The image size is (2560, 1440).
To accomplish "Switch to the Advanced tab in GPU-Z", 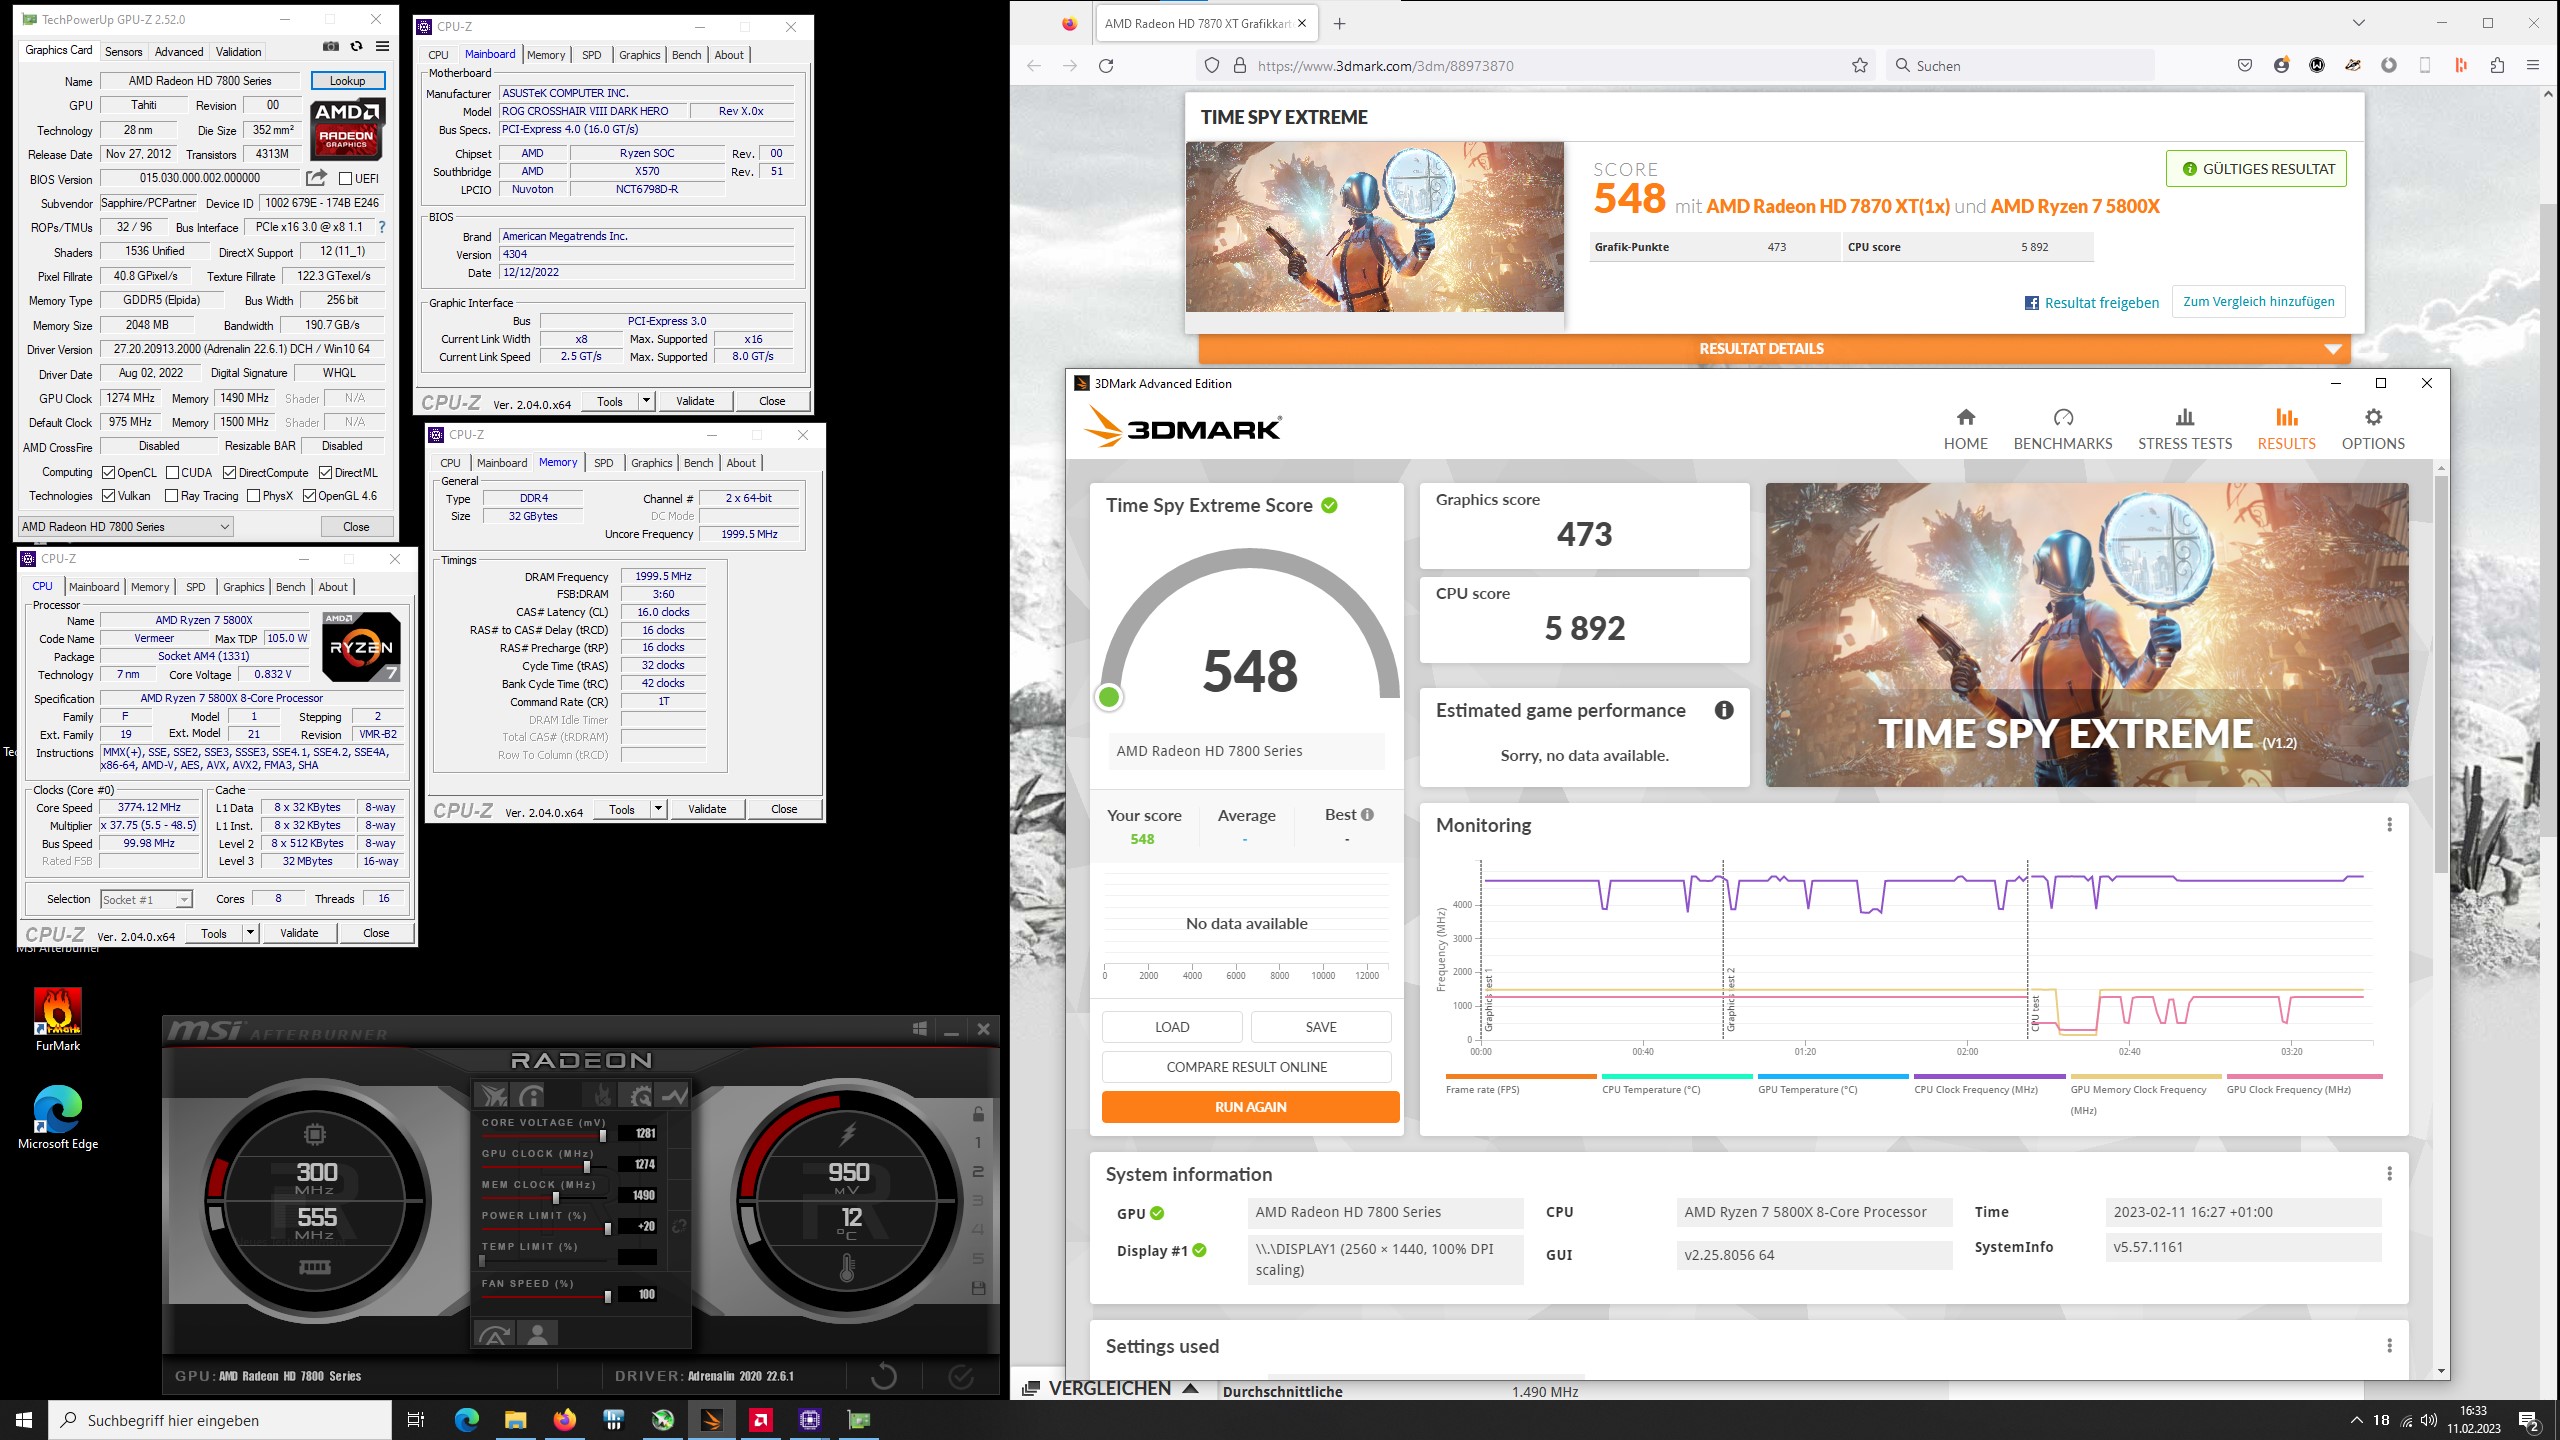I will pyautogui.click(x=179, y=52).
